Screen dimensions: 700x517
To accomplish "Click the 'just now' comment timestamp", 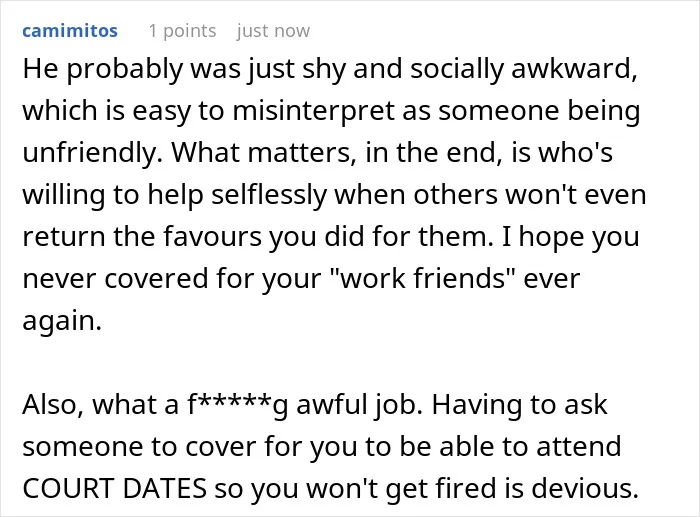I will [x=273, y=31].
